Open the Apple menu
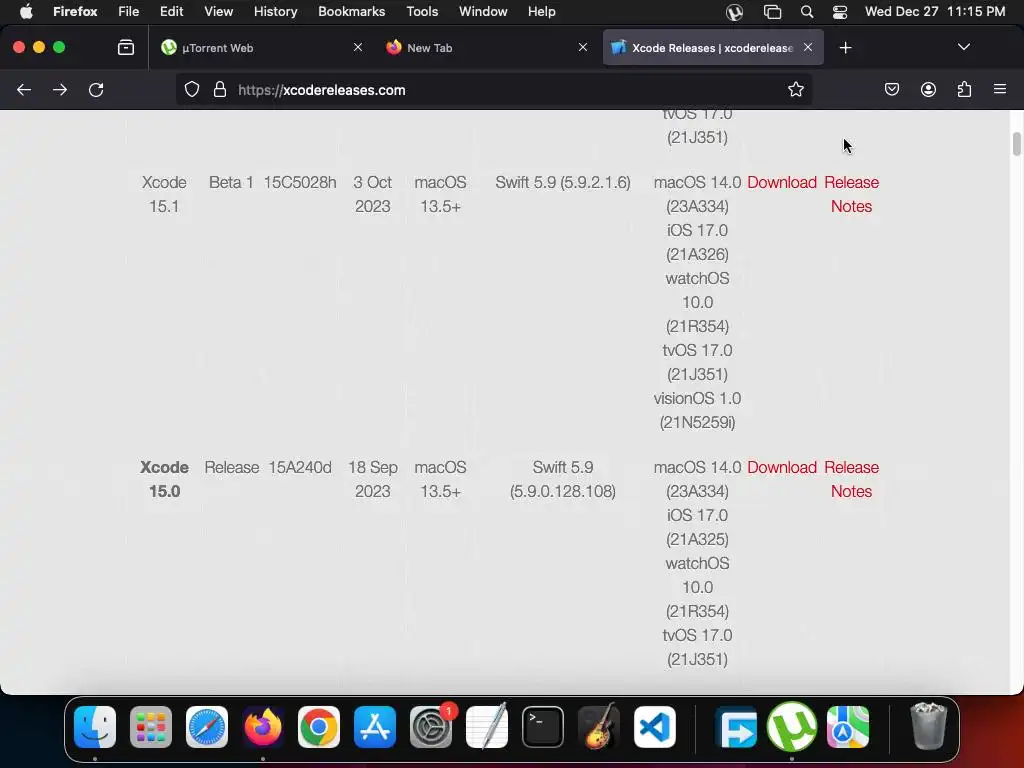 26,12
